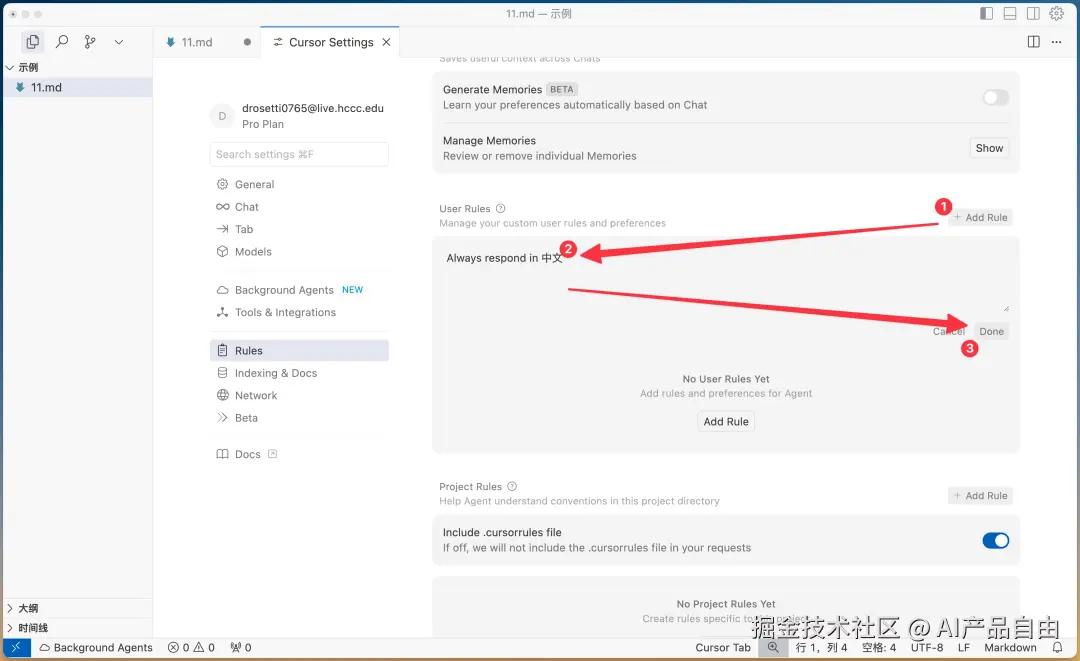The height and width of the screenshot is (661, 1080).
Task: Open the 11.md file in explorer tree
Action: tap(78, 87)
